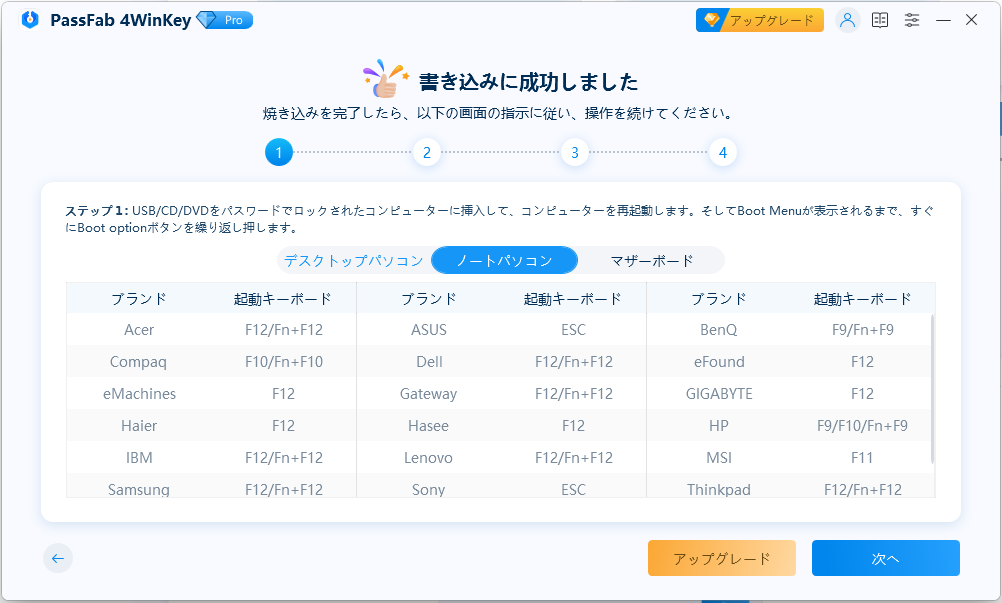The width and height of the screenshot is (1002, 603).
Task: Click the Lenovo brand row
Action: point(426,458)
